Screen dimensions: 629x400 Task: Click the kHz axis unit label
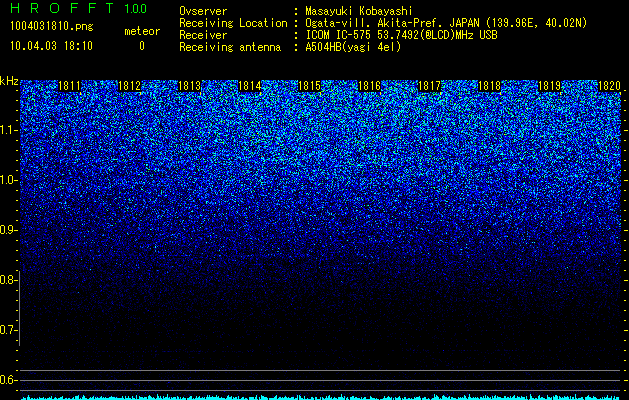click(9, 81)
